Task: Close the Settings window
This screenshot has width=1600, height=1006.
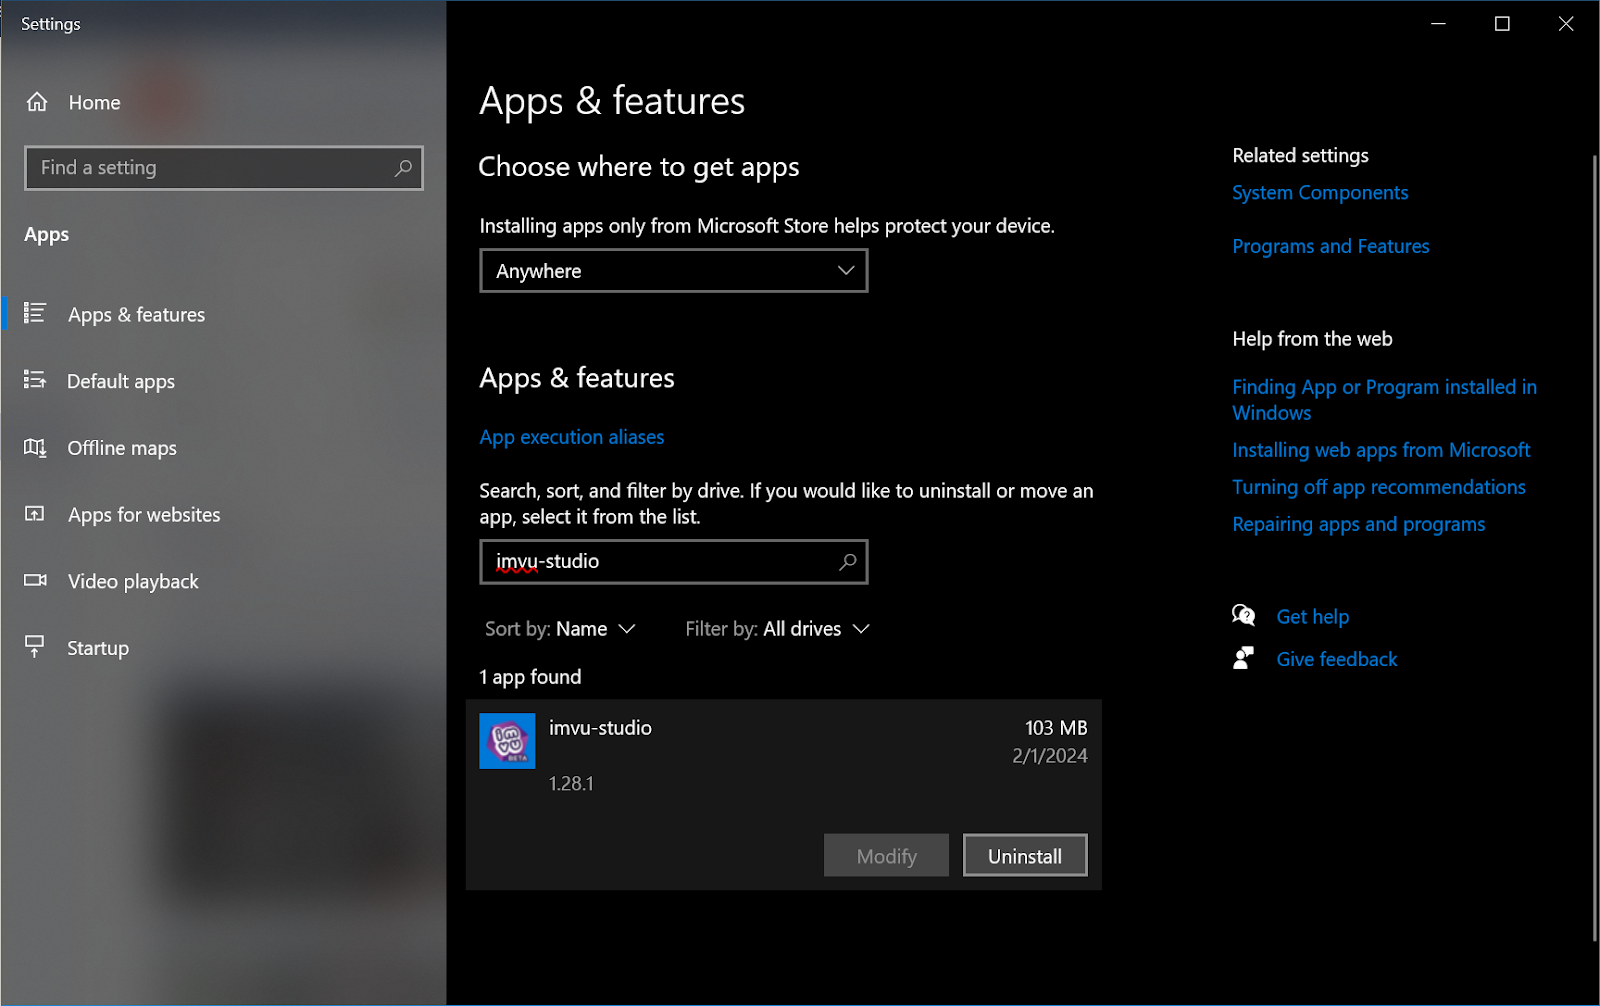Action: click(1566, 23)
